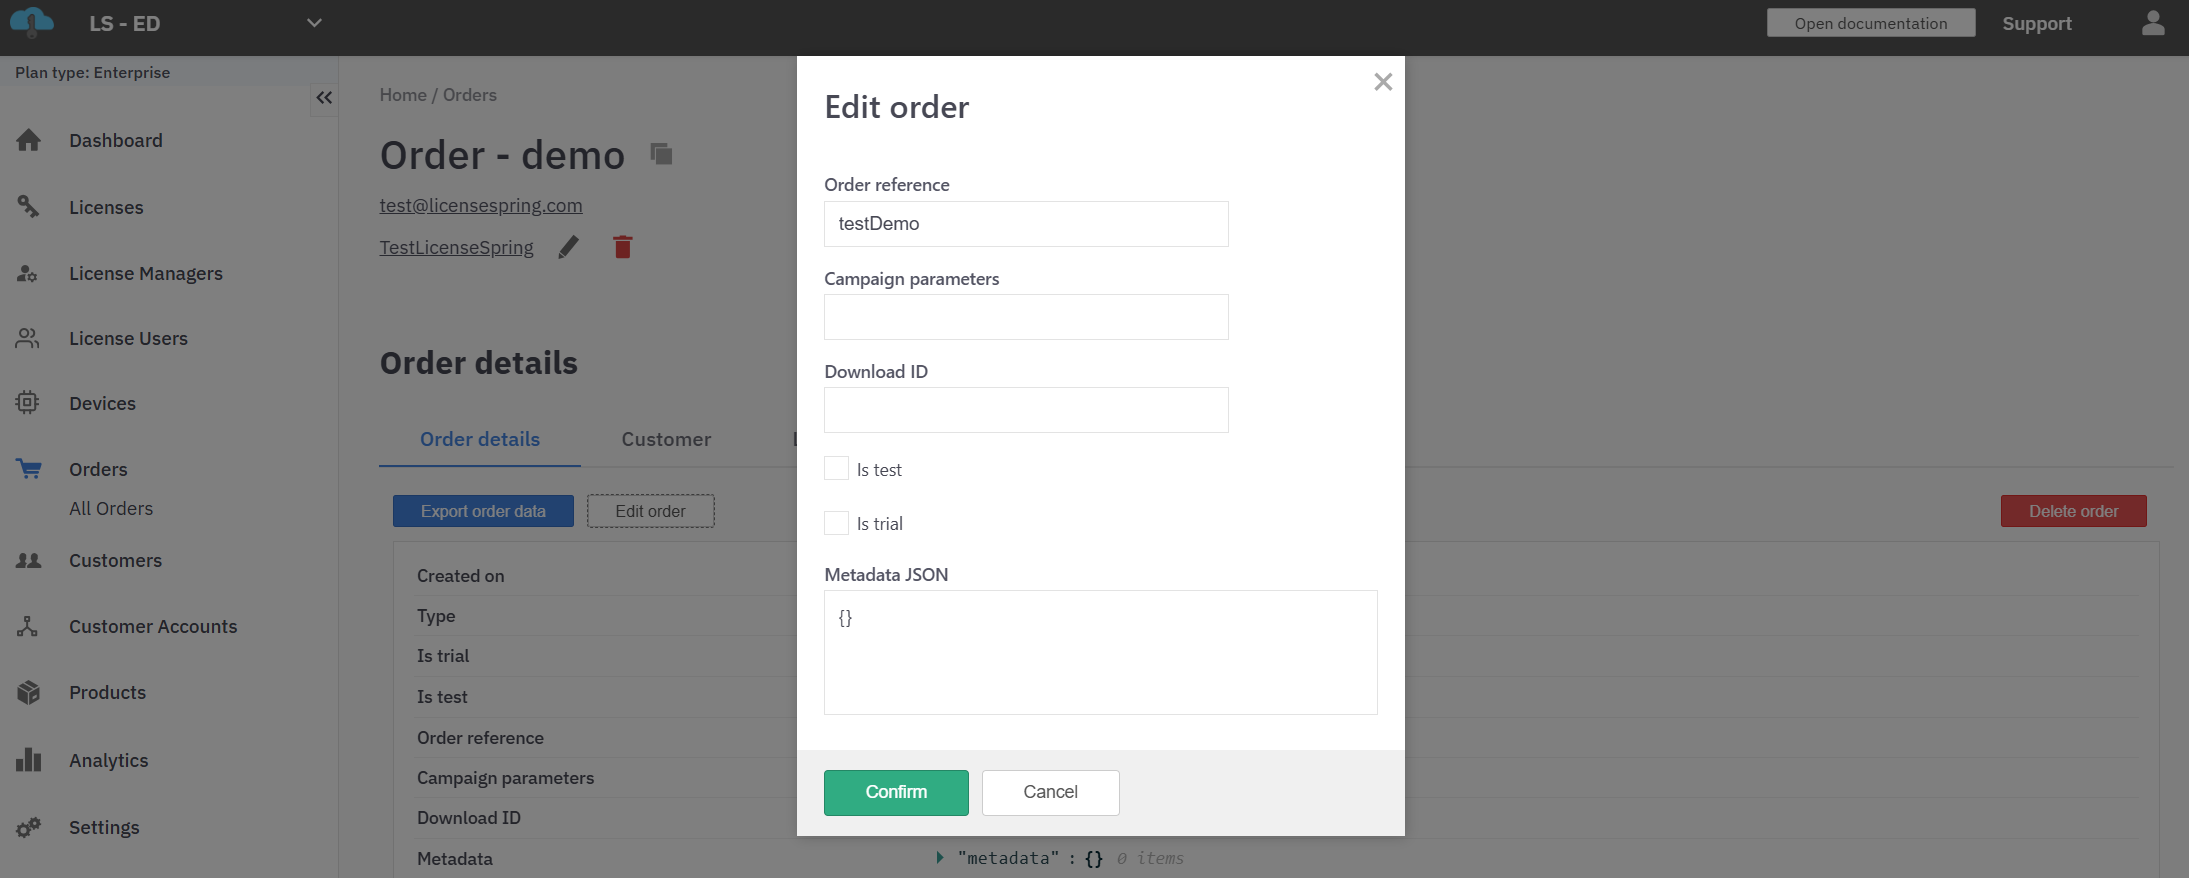This screenshot has height=878, width=2189.
Task: Click the pencil edit icon beside TestLicenseSpring
Action: 568,247
